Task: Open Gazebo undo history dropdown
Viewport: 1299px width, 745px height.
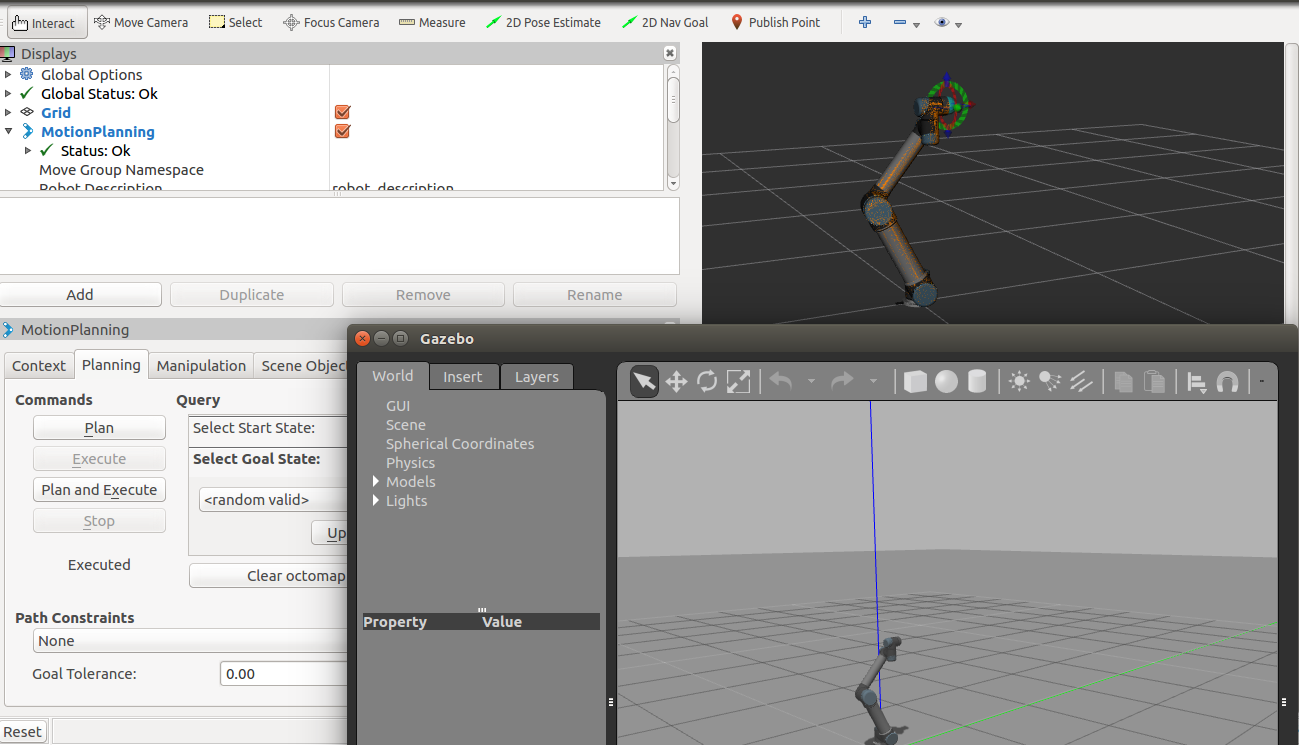Action: [811, 382]
